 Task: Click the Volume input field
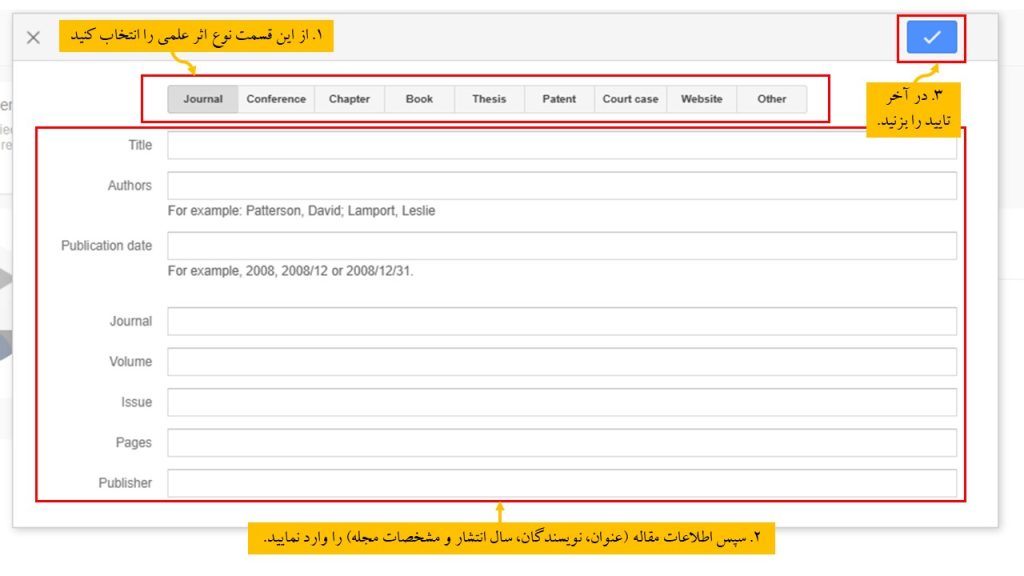point(560,361)
